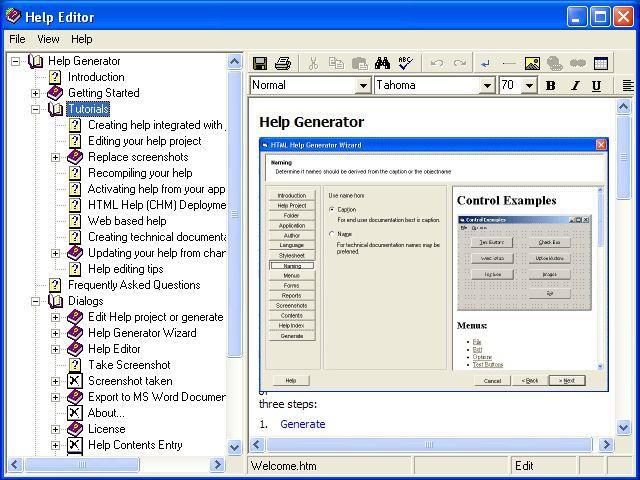Click the Save toolbar icon

point(260,63)
